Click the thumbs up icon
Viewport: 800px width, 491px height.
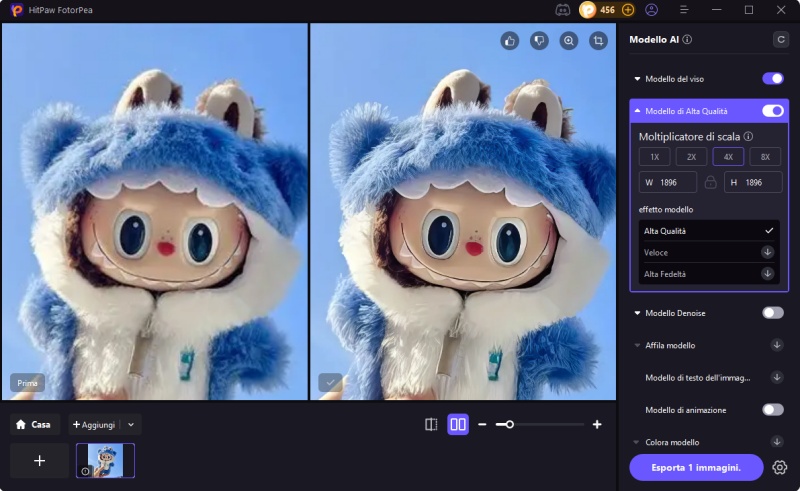[x=510, y=41]
